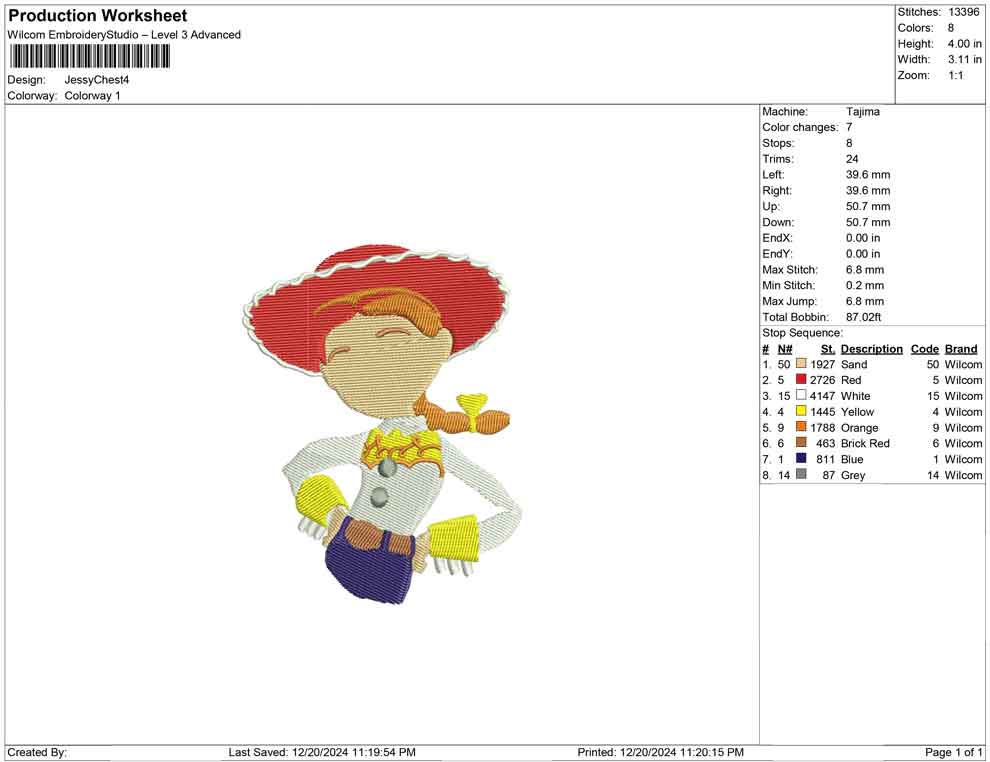Click the 'Created By:' footer label

point(37,752)
